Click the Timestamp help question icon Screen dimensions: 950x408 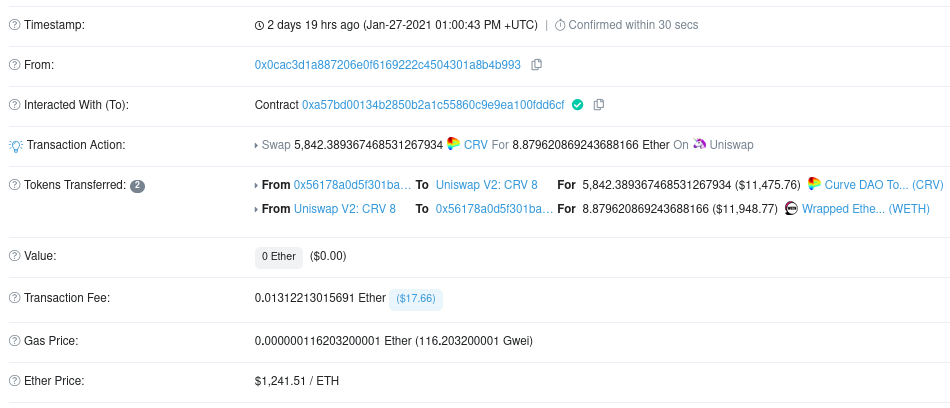(15, 25)
